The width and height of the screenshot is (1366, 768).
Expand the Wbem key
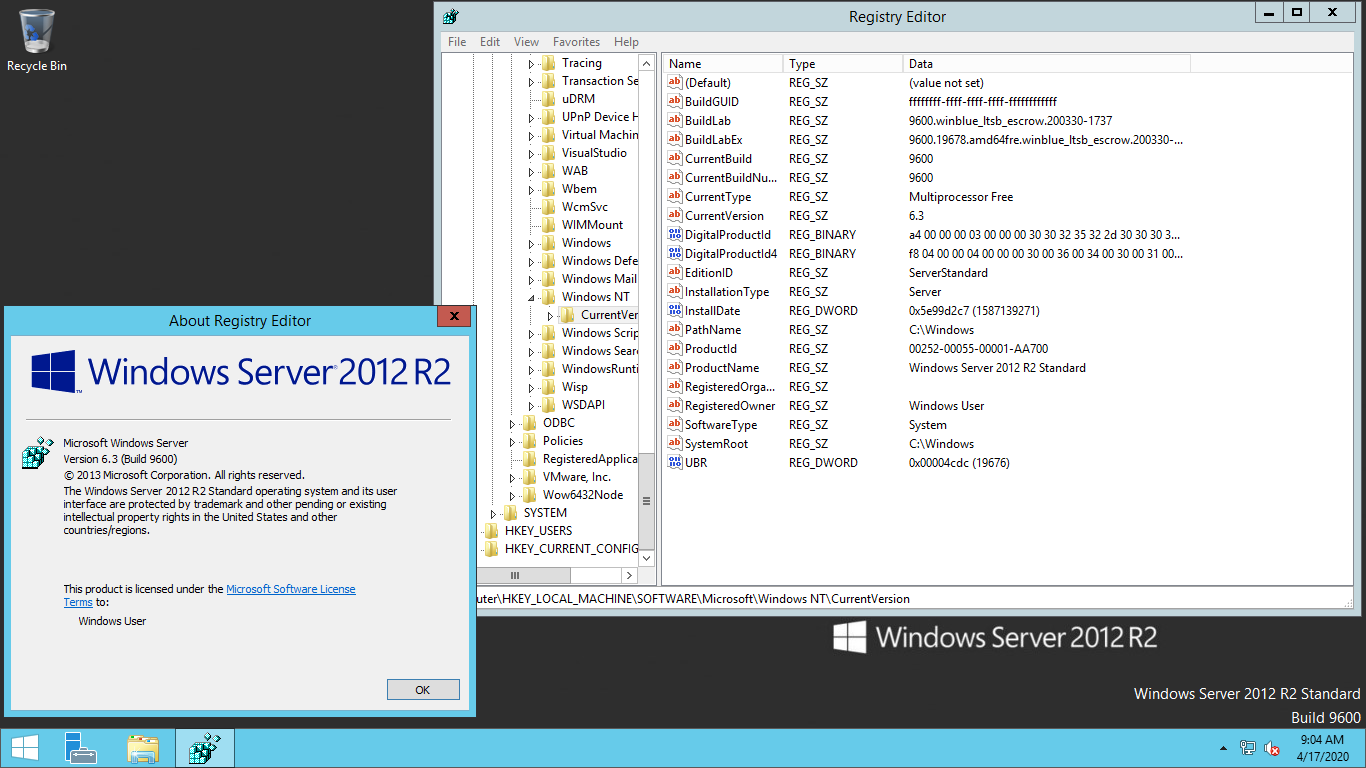(x=531, y=189)
